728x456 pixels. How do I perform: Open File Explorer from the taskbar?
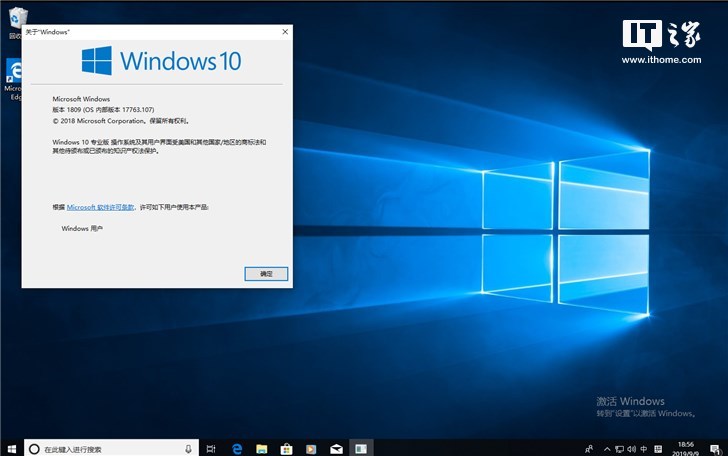262,449
